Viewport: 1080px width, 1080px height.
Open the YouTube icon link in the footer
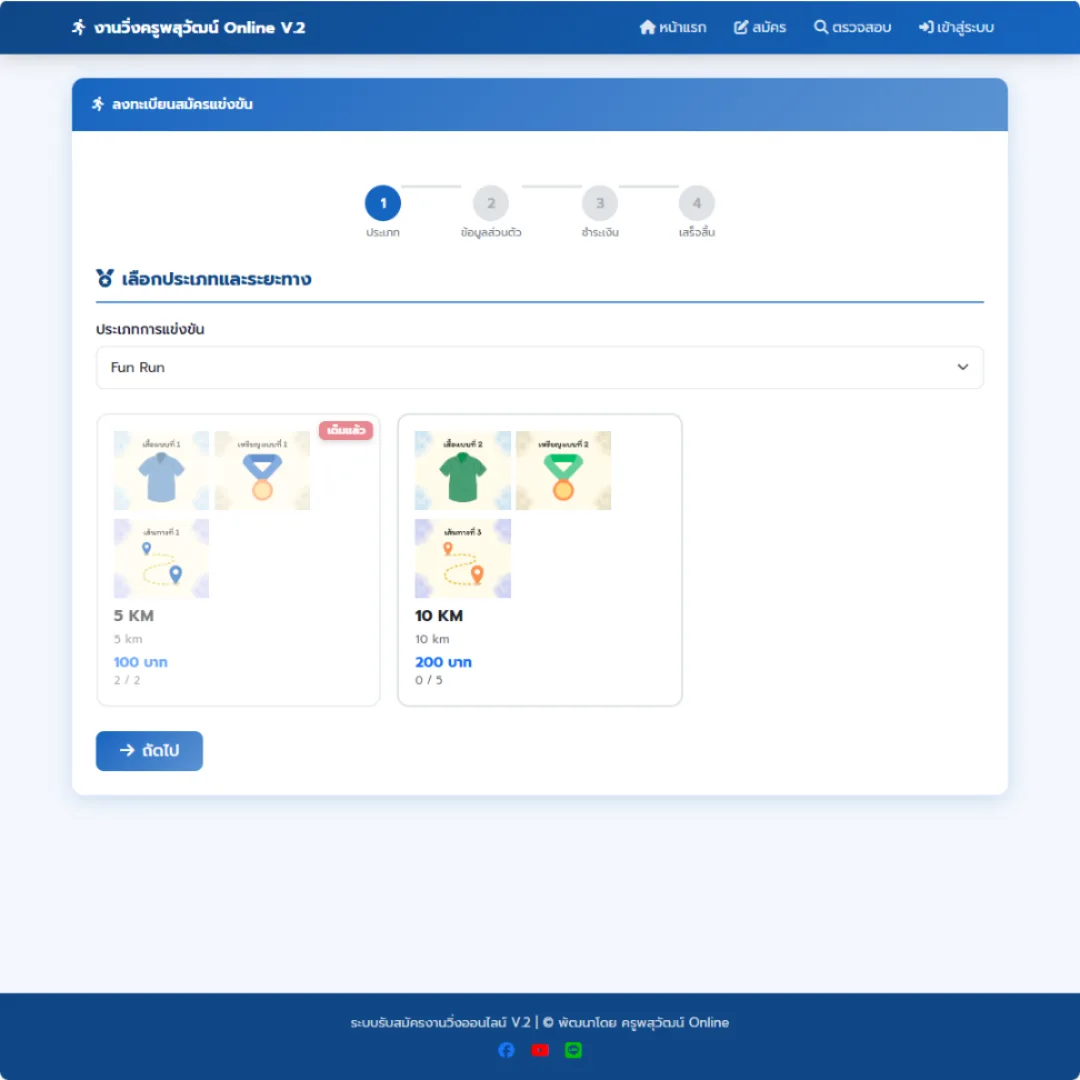point(540,1050)
